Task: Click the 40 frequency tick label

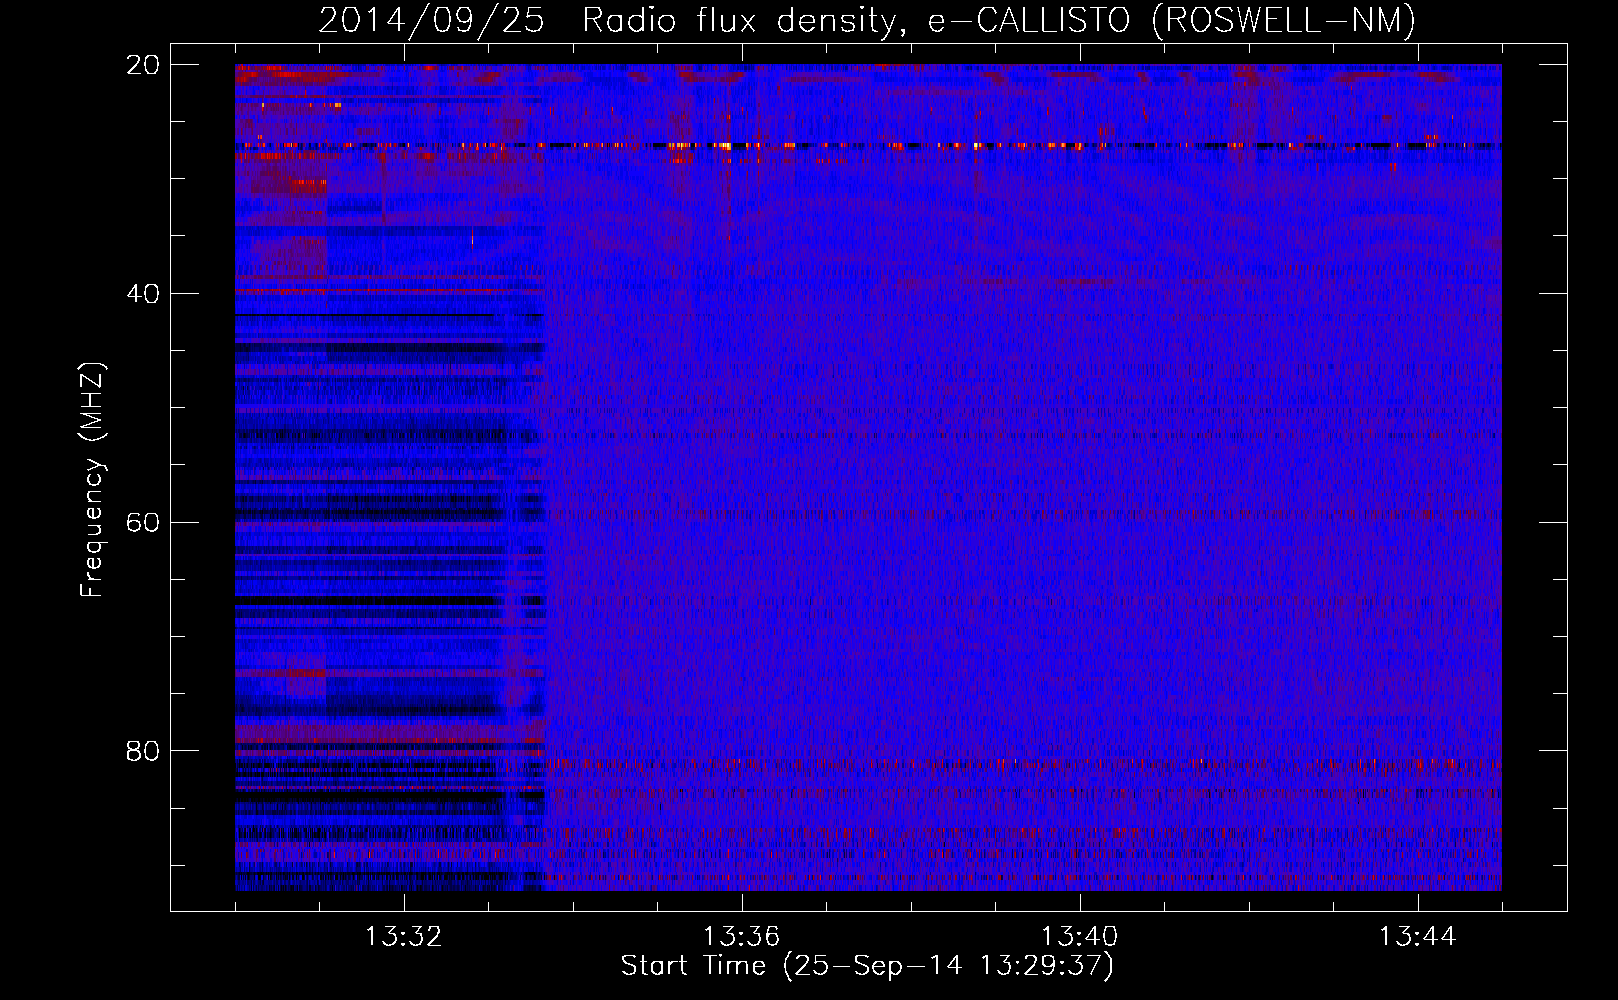Action: 143,294
